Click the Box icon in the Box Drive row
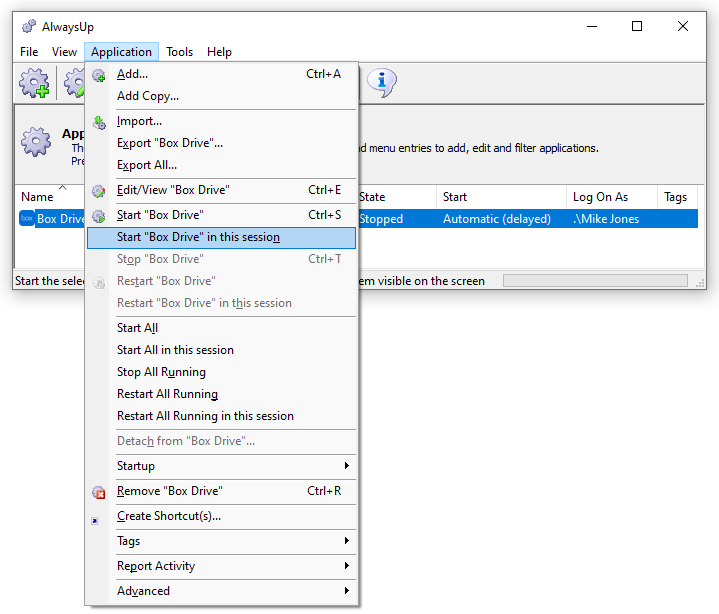This screenshot has height=614, width=719. coord(27,219)
